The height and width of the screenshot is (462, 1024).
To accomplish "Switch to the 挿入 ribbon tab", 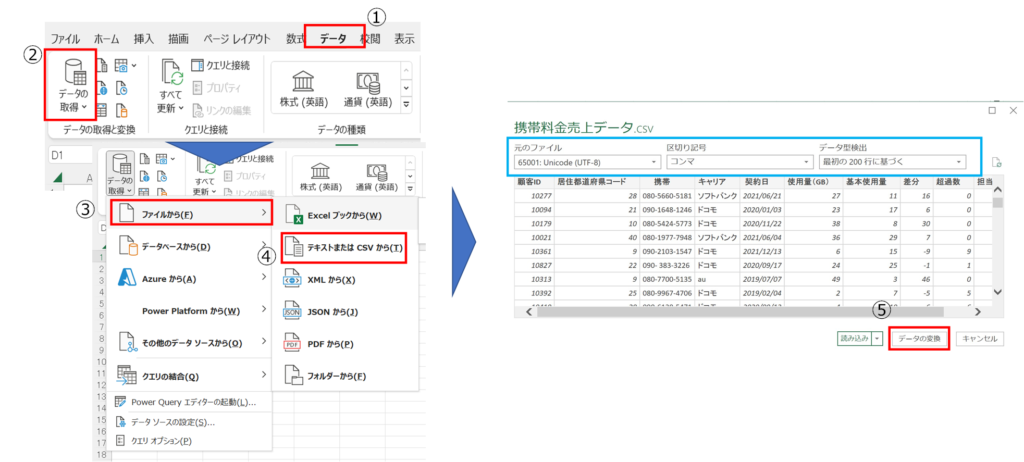I will [x=144, y=39].
